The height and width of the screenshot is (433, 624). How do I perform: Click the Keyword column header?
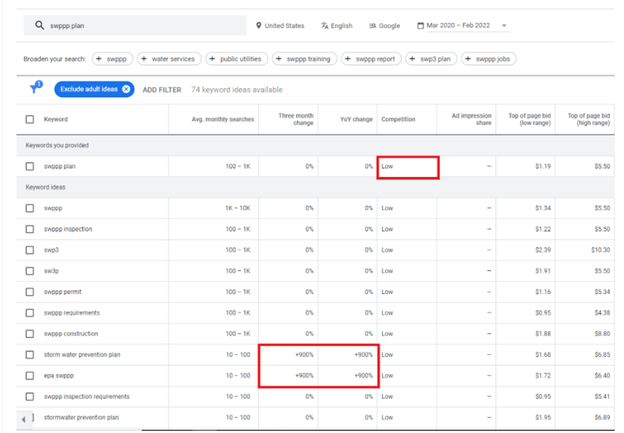[56, 119]
